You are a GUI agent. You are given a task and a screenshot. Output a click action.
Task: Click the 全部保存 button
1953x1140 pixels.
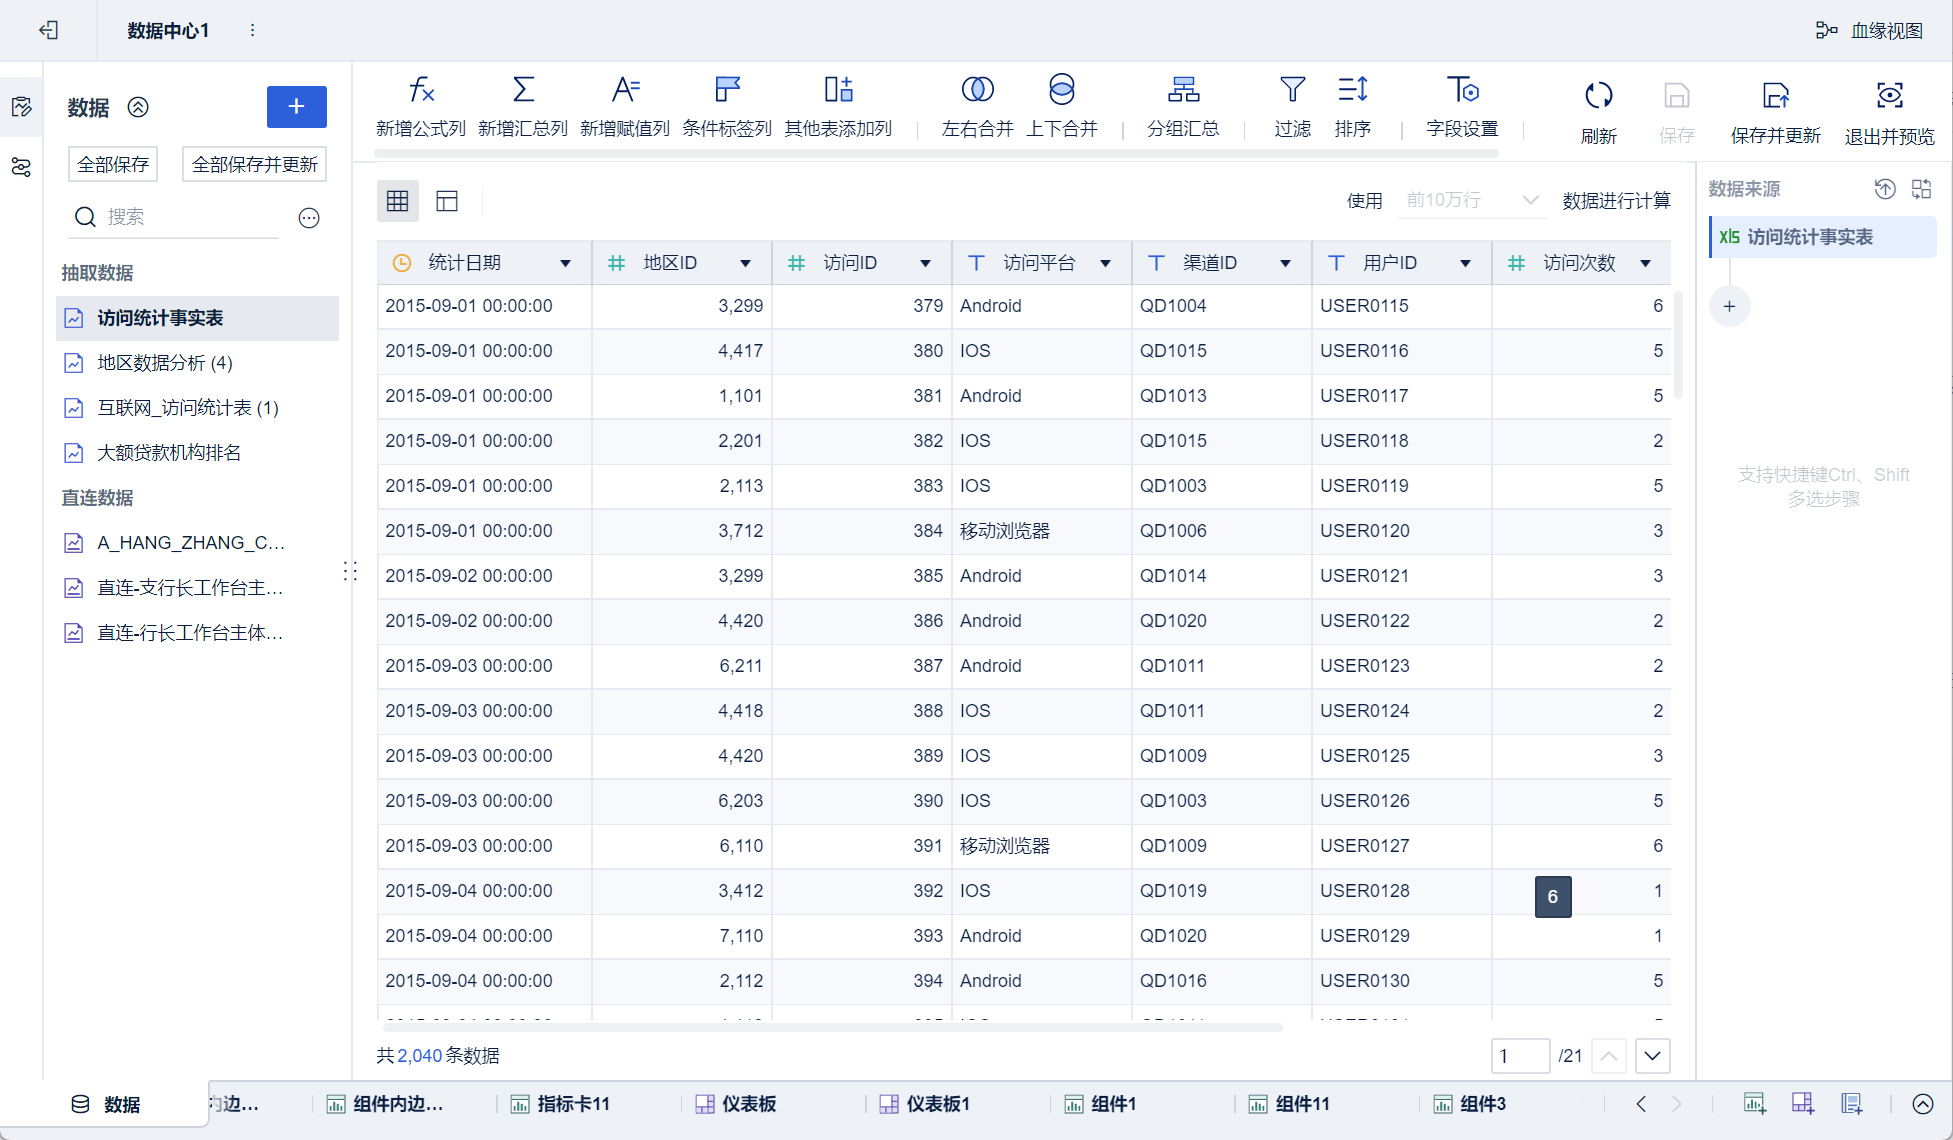click(113, 164)
